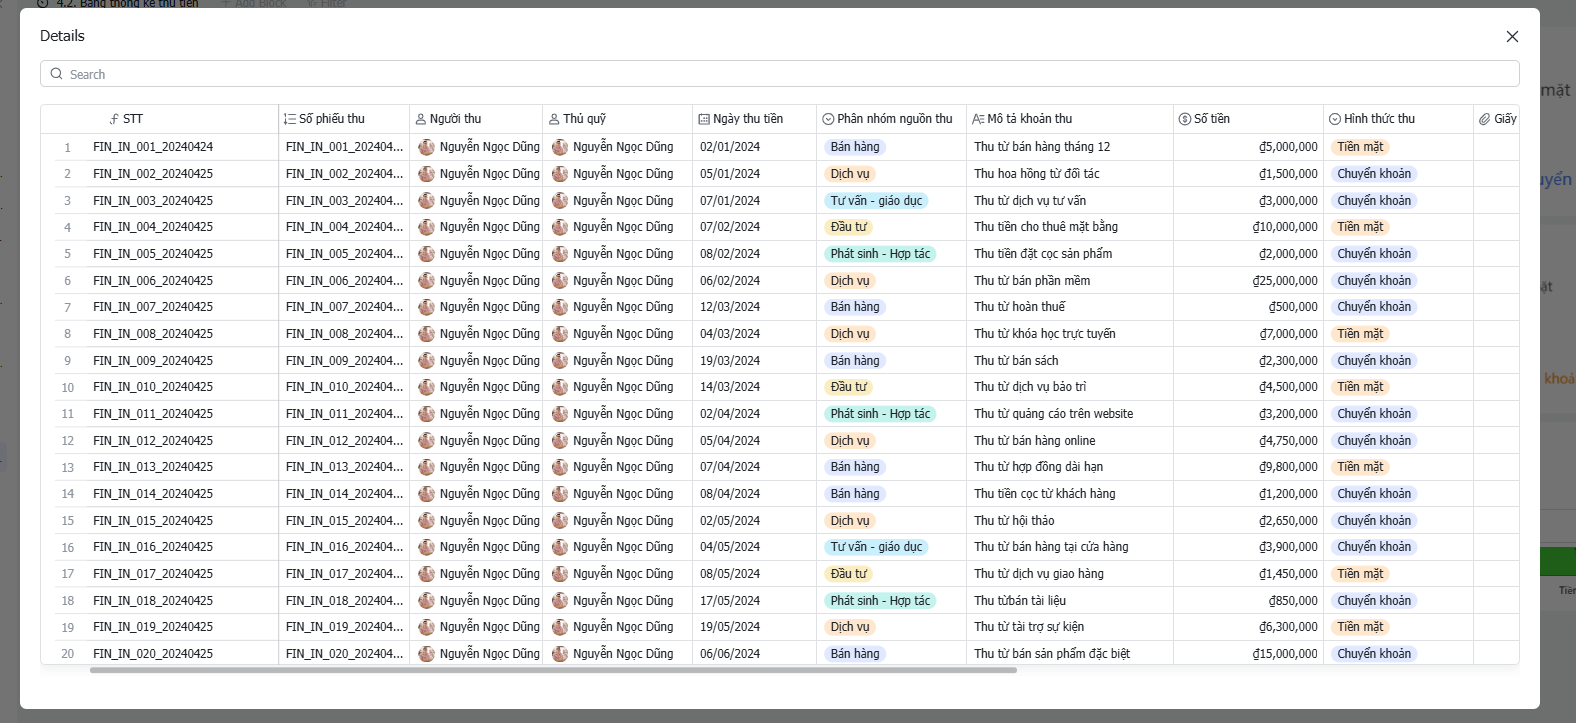Select cell FIN_IN_013_20240425 in STT column
This screenshot has width=1576, height=723.
(153, 467)
